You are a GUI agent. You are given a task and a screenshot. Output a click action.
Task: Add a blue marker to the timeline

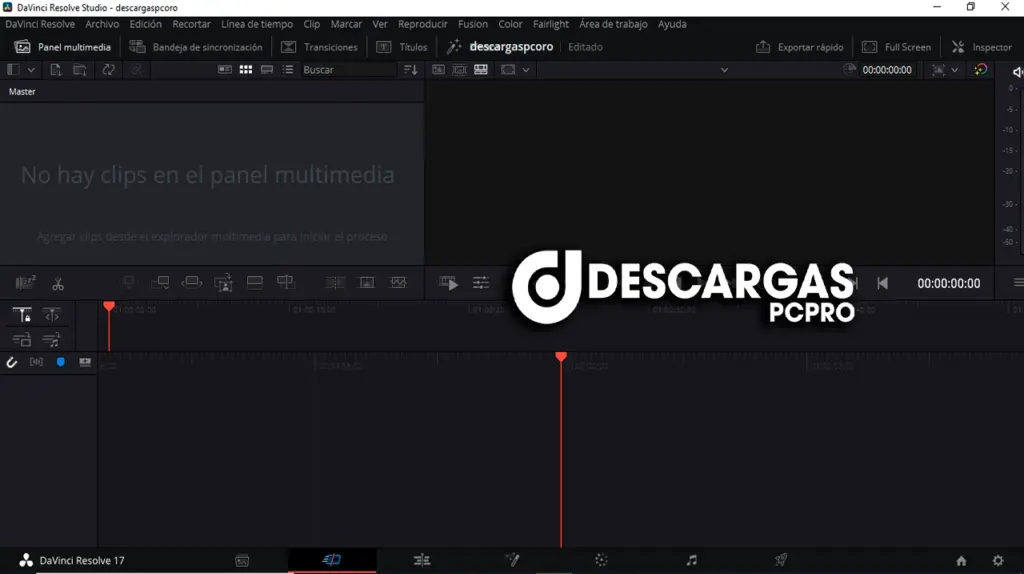coord(61,362)
